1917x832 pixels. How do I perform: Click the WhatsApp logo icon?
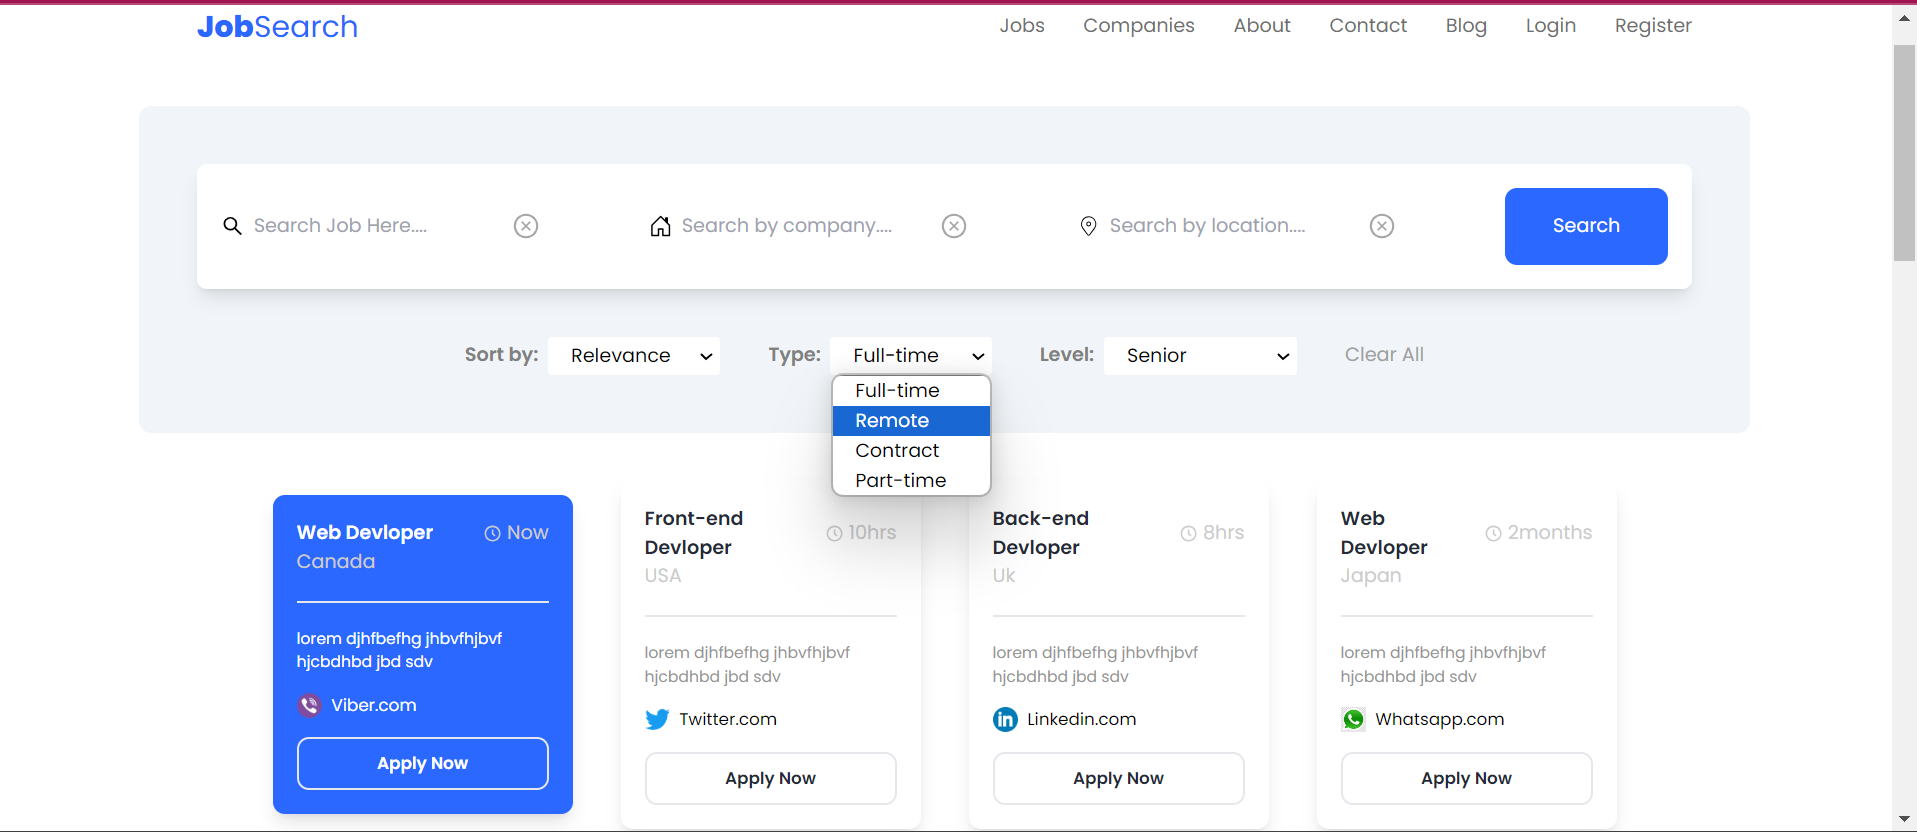[x=1353, y=719]
